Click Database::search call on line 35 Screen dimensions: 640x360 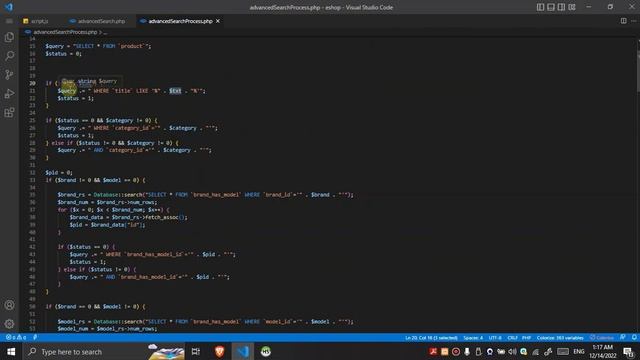(119, 195)
